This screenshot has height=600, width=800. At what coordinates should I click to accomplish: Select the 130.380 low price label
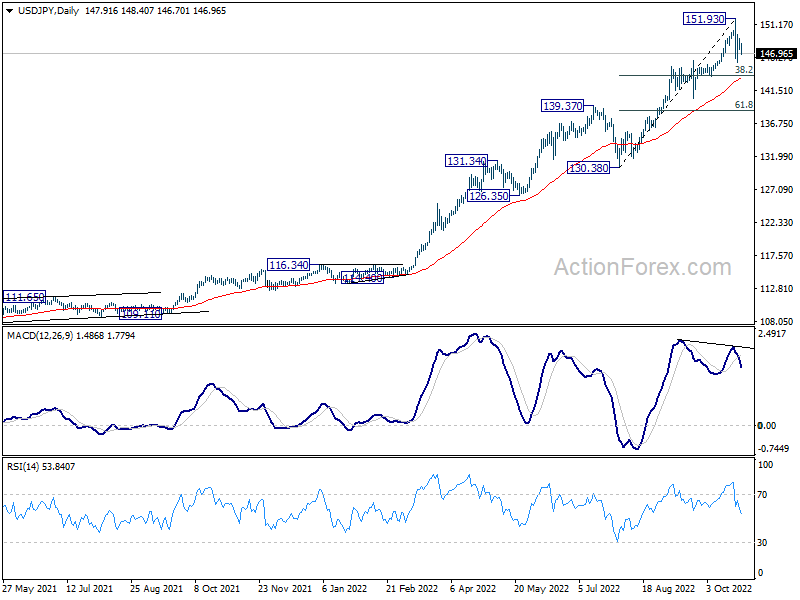588,168
